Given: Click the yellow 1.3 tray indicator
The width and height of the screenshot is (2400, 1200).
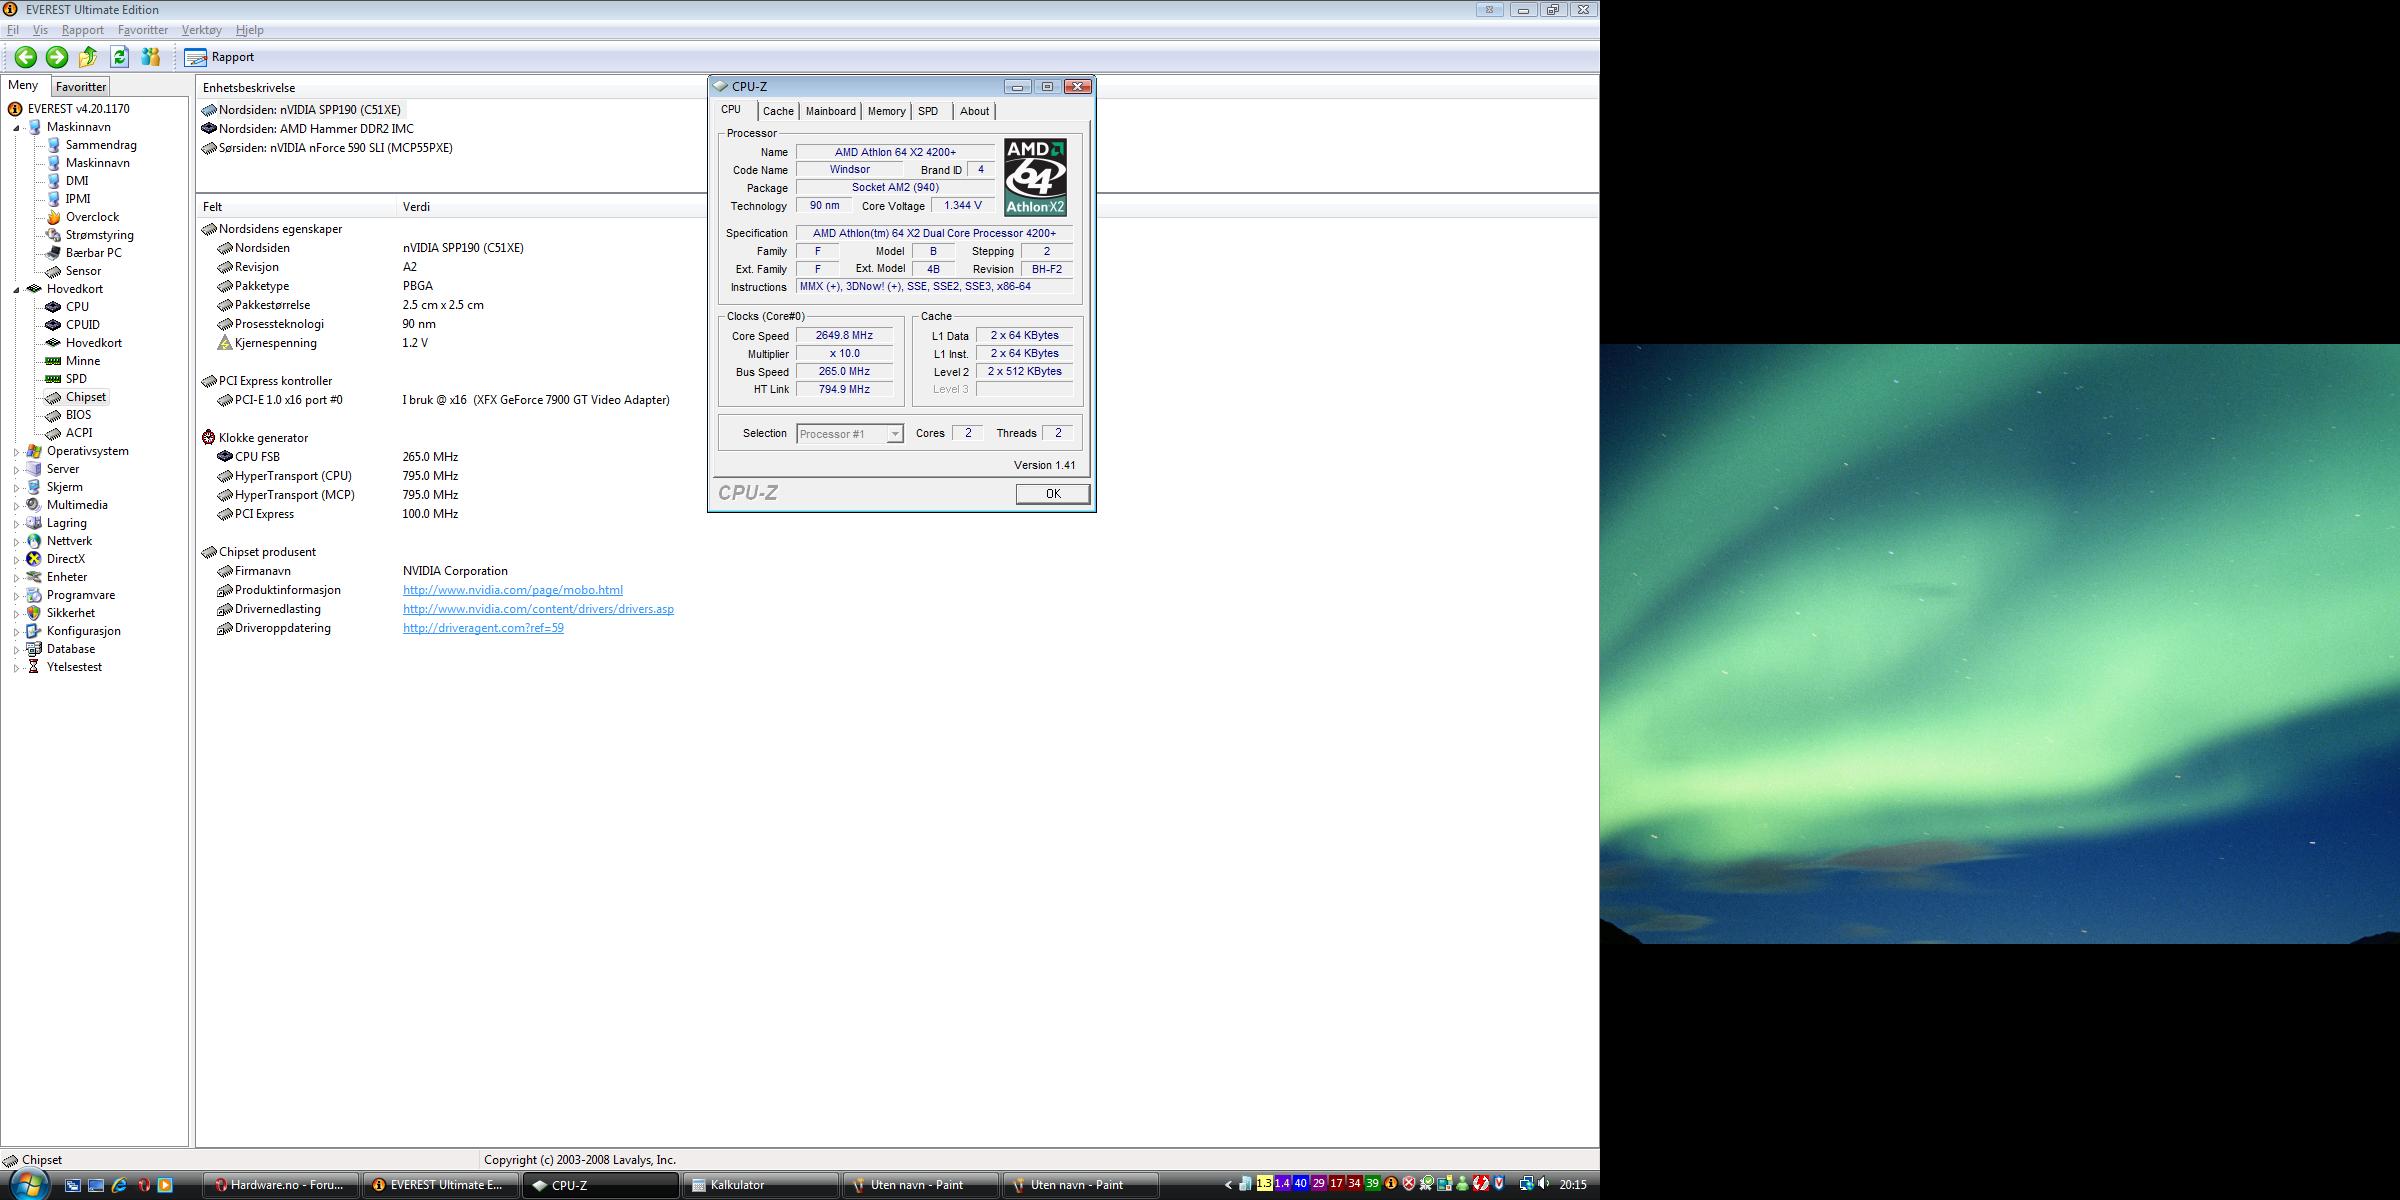Looking at the screenshot, I should tap(1264, 1184).
